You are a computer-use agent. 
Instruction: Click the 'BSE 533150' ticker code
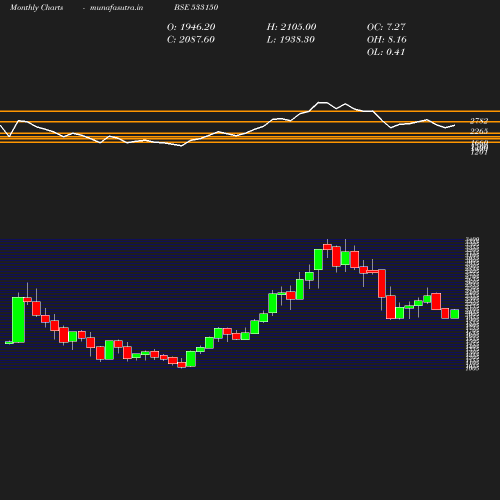pyautogui.click(x=196, y=7)
